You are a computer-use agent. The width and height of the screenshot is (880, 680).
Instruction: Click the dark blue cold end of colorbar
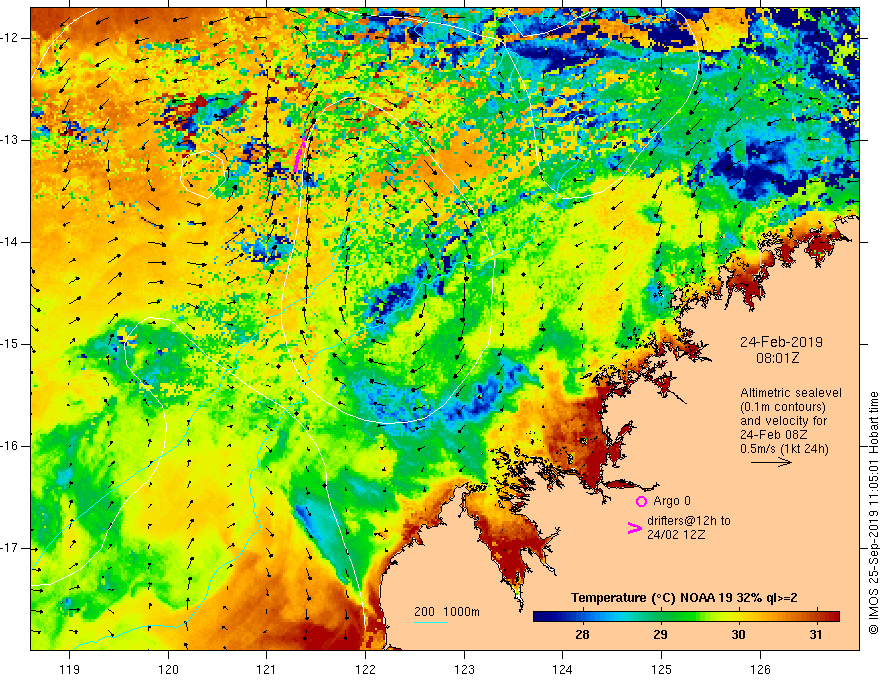click(544, 617)
